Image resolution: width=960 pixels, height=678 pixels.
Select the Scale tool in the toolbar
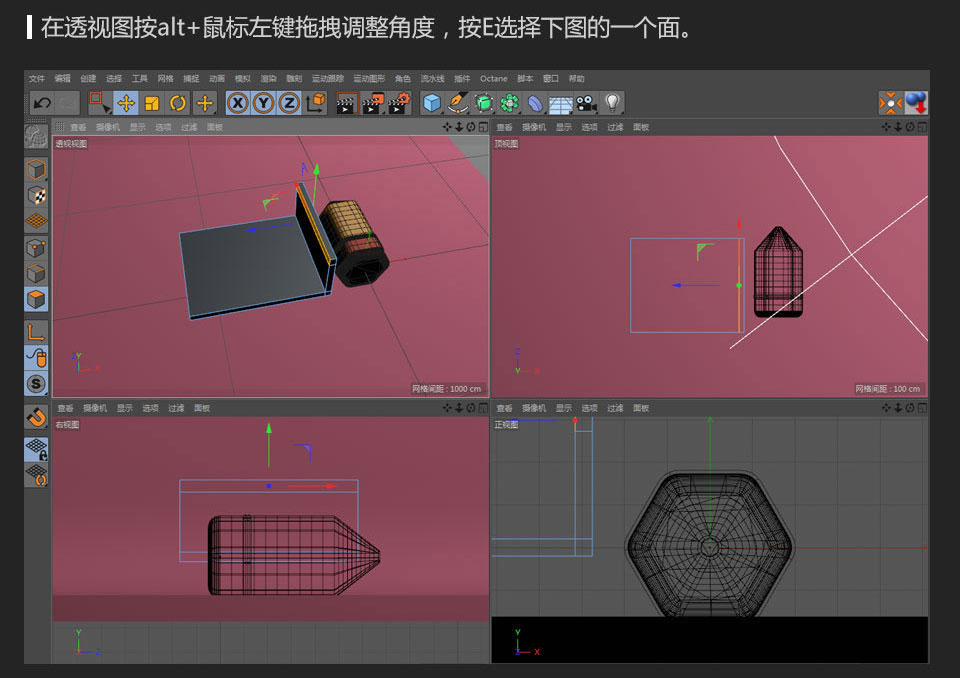(x=150, y=103)
